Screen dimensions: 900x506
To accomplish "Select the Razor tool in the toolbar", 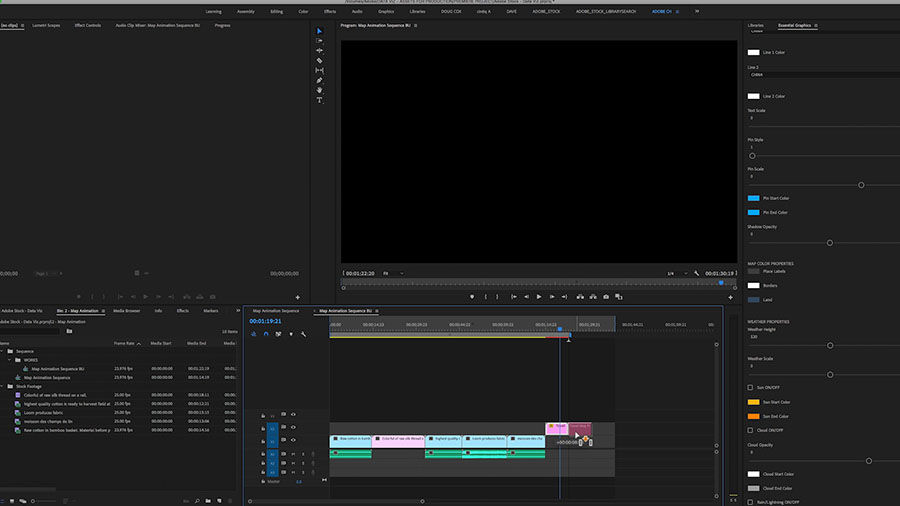I will point(320,61).
